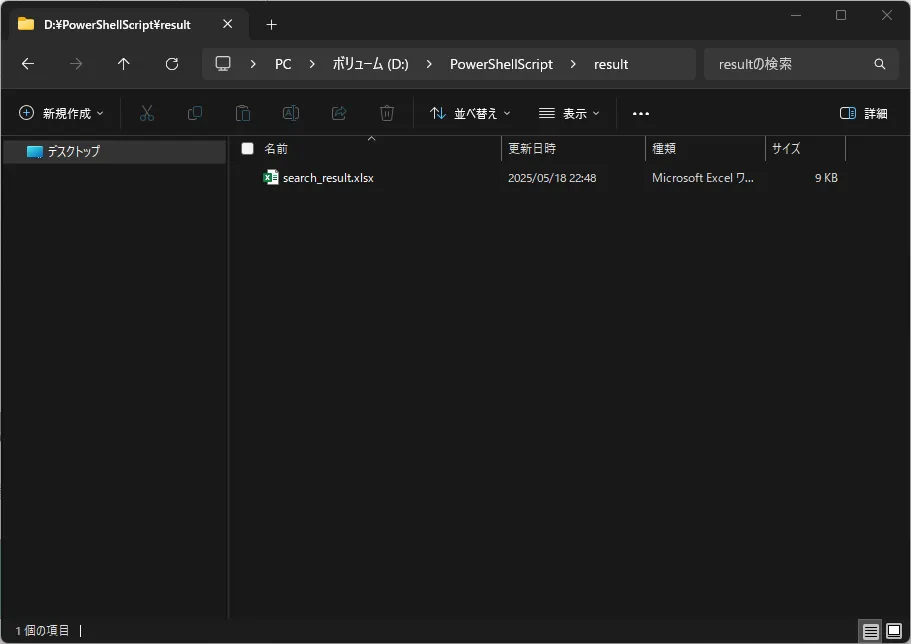Image resolution: width=911 pixels, height=644 pixels.
Task: Open the 並べ替え sort dropdown
Action: click(x=470, y=113)
